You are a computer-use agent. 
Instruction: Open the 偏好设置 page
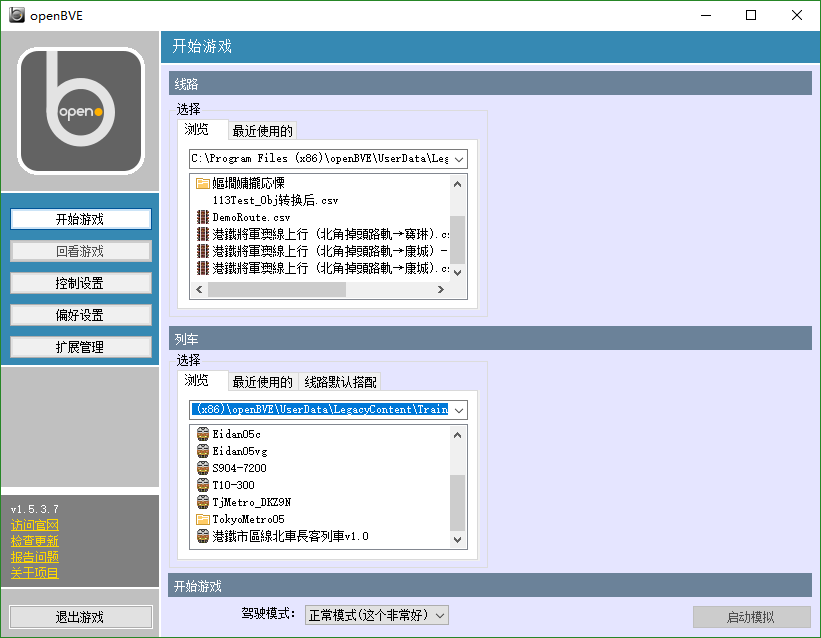click(x=81, y=315)
